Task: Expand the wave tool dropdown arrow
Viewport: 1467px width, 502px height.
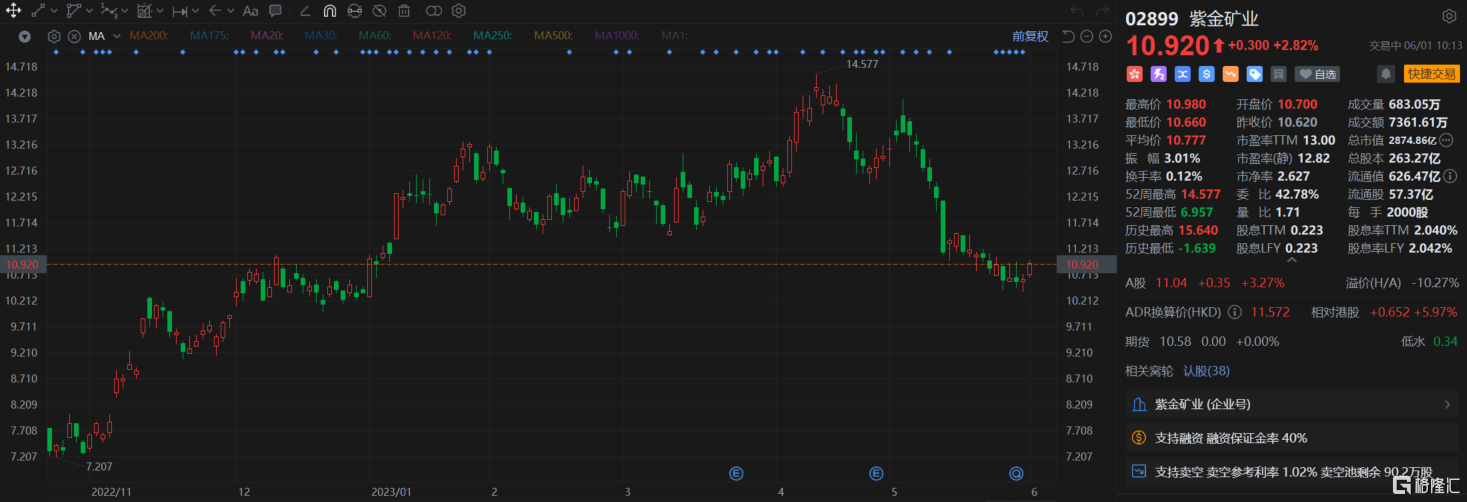Action: coord(125,11)
